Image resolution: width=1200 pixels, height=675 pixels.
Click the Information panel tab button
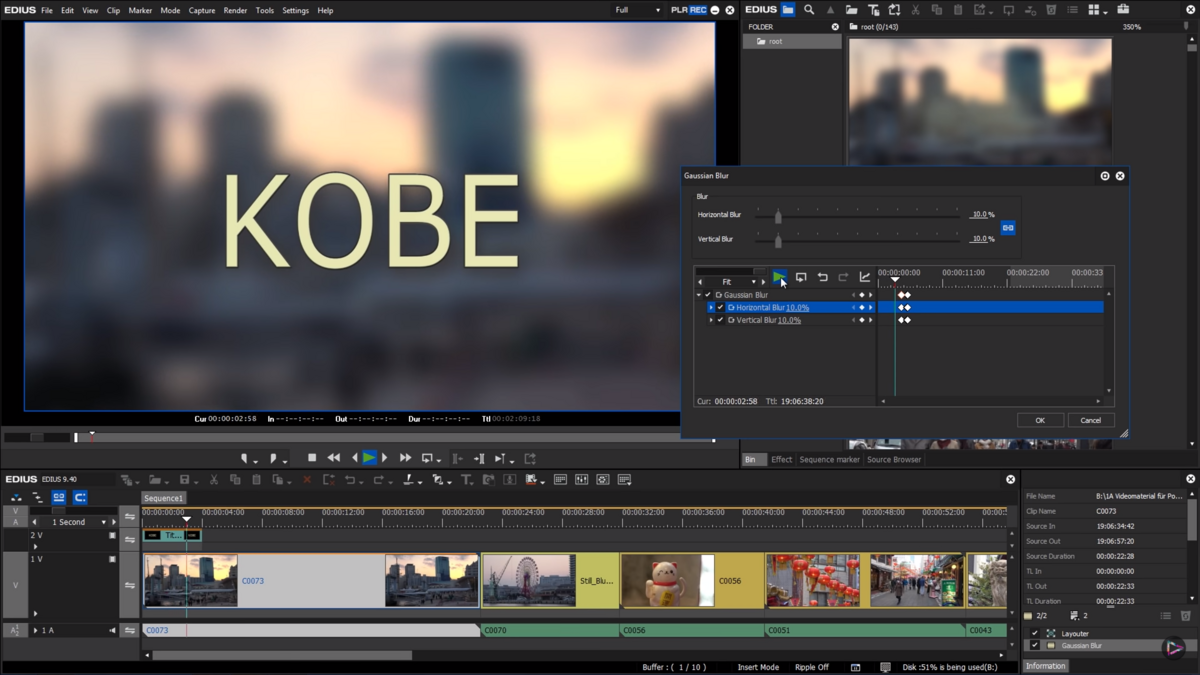(1045, 666)
